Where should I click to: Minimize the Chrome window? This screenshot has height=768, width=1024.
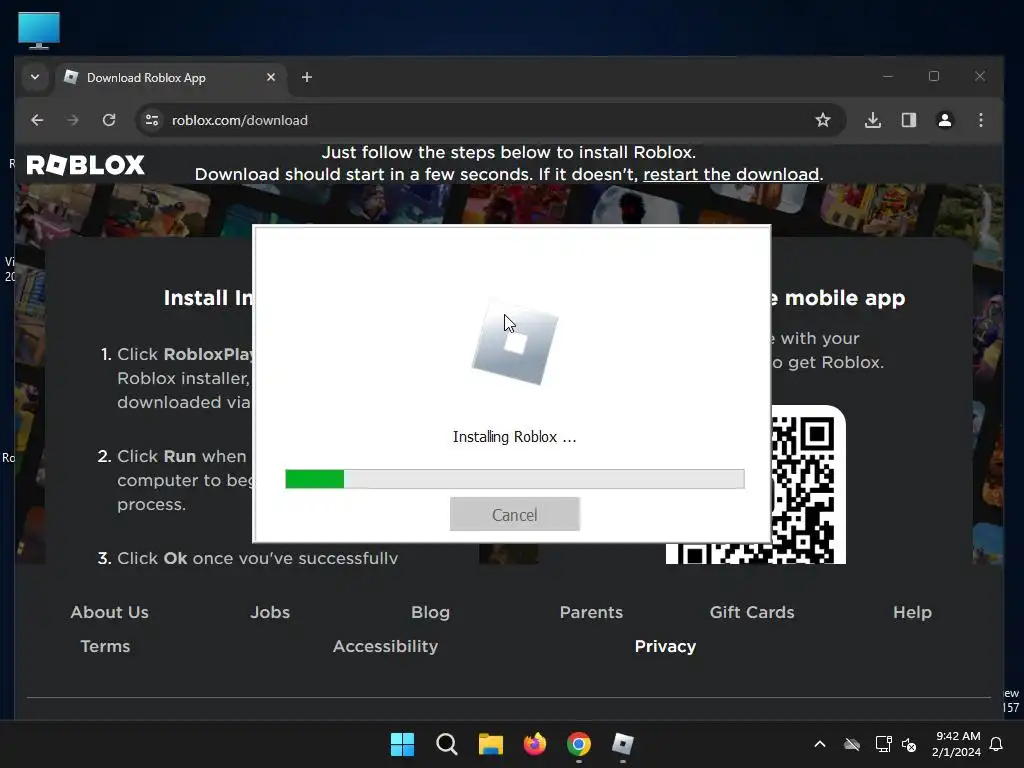click(x=888, y=76)
